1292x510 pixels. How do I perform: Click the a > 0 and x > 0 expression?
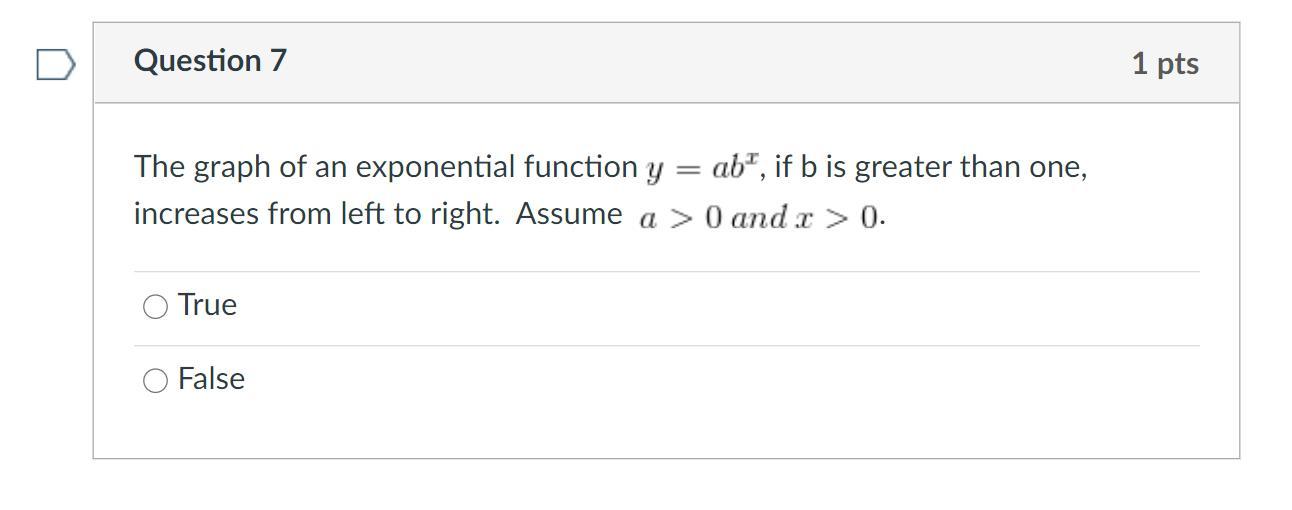[760, 217]
